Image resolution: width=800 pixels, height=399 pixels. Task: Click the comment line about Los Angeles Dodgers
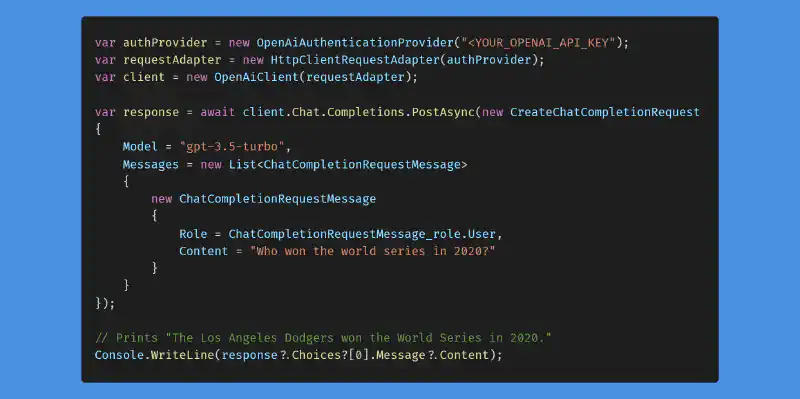[x=323, y=338]
